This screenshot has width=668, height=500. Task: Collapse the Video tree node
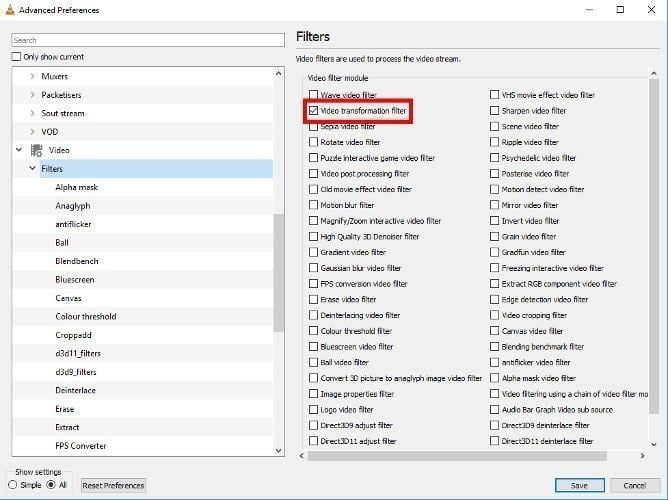tap(19, 150)
